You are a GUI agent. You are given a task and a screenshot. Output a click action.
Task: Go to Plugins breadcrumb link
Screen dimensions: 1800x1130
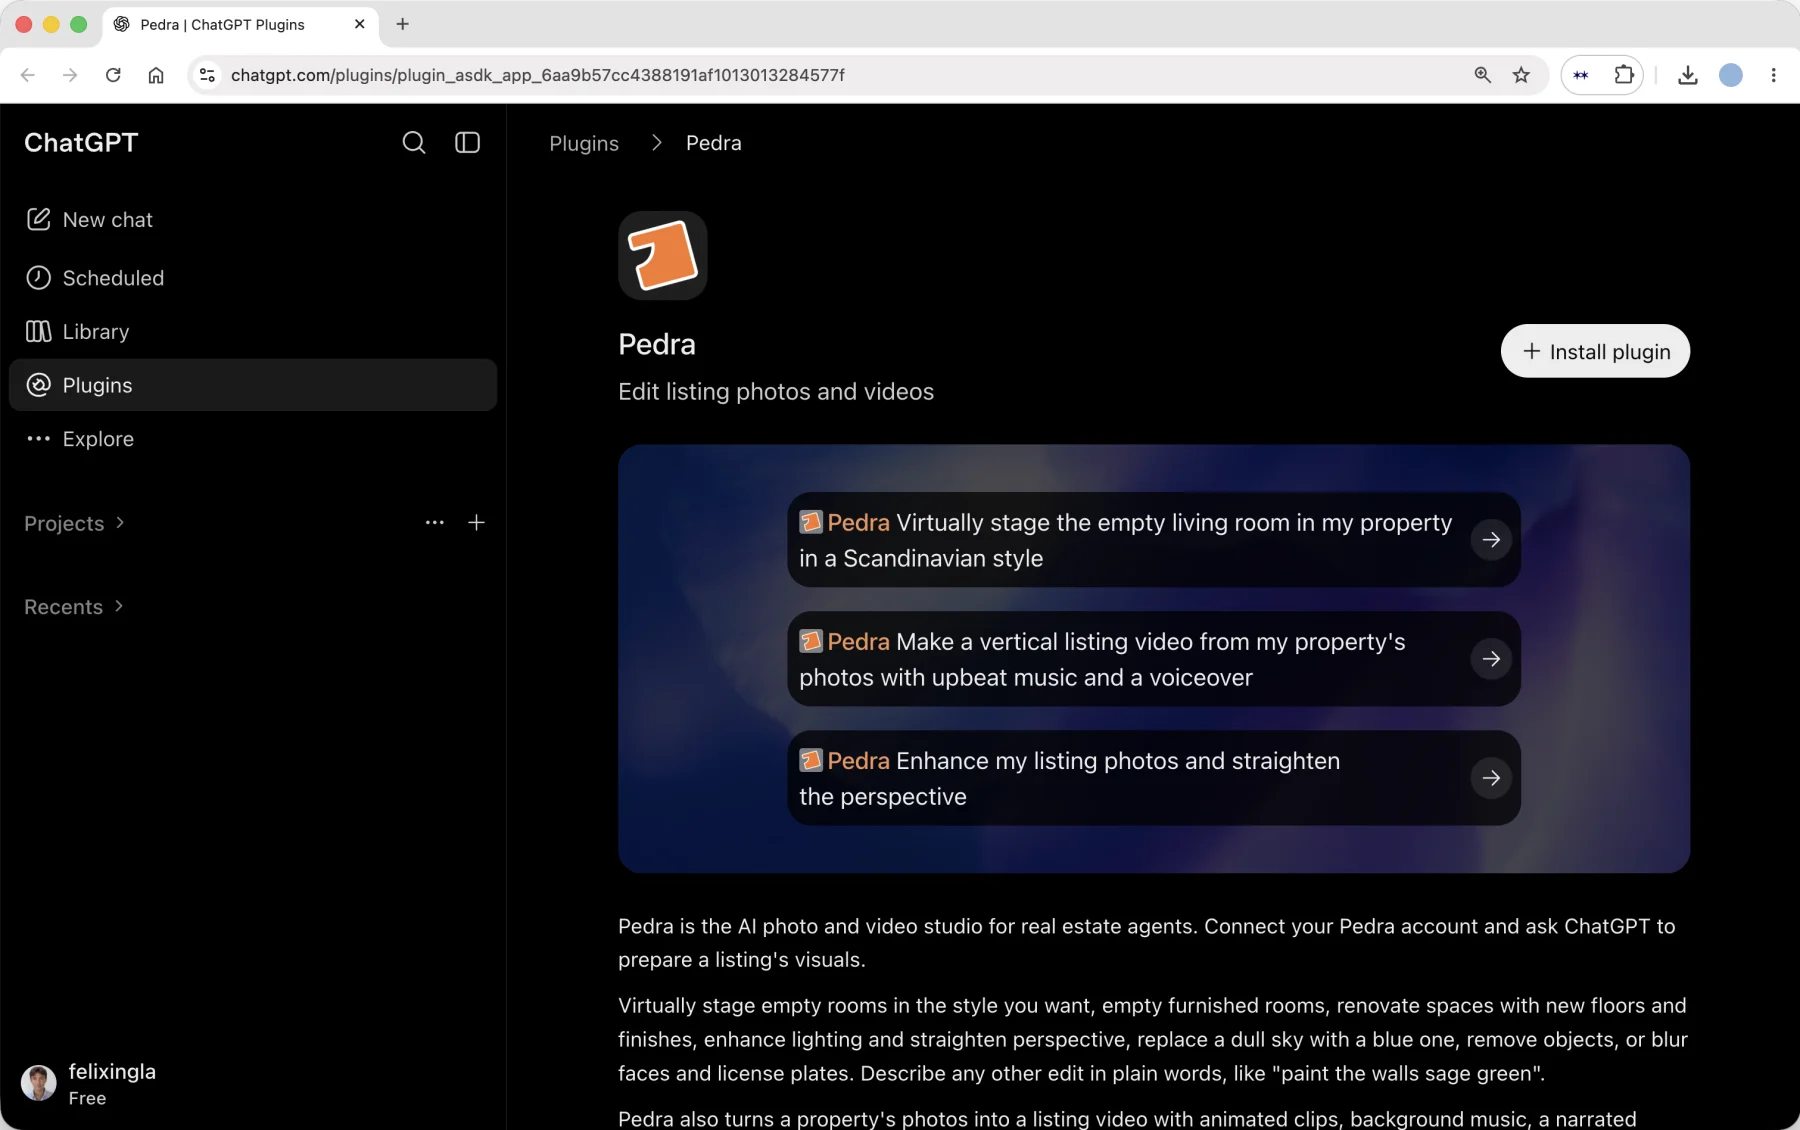coord(584,143)
